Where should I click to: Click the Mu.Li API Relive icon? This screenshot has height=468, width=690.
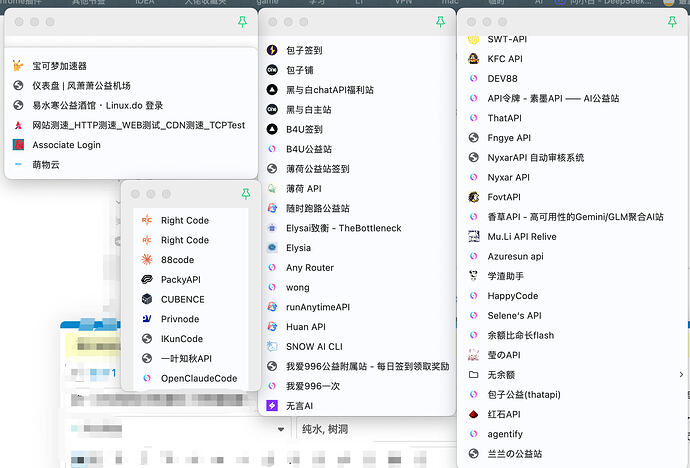(x=473, y=237)
